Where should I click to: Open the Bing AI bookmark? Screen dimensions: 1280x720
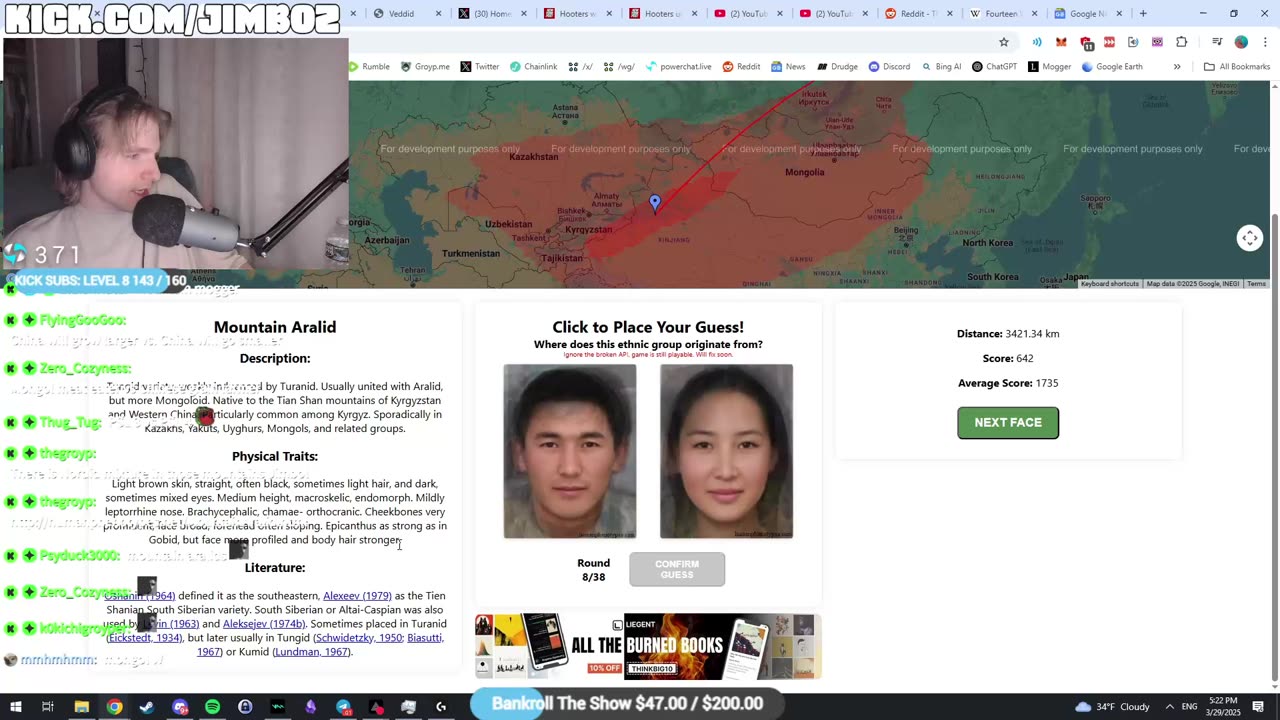pos(940,67)
